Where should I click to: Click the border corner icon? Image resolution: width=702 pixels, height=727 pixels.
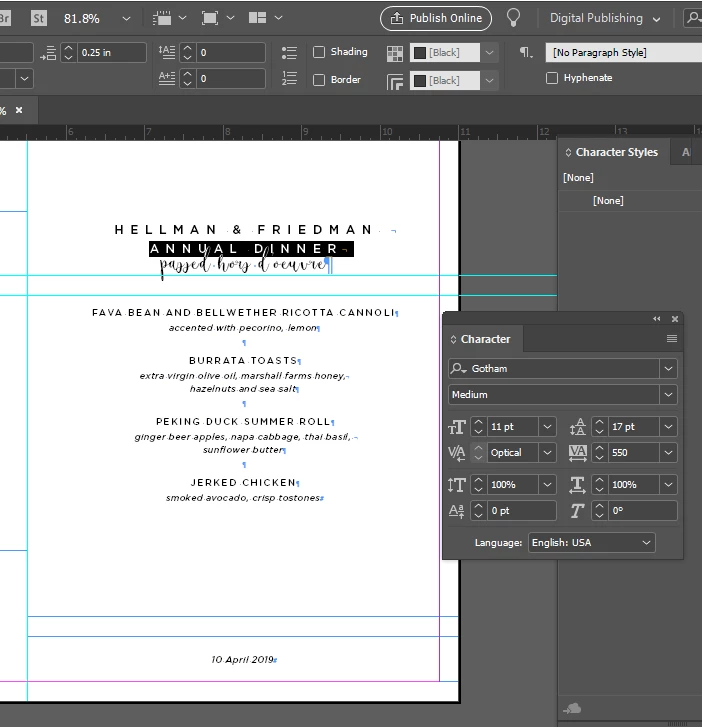tap(395, 82)
